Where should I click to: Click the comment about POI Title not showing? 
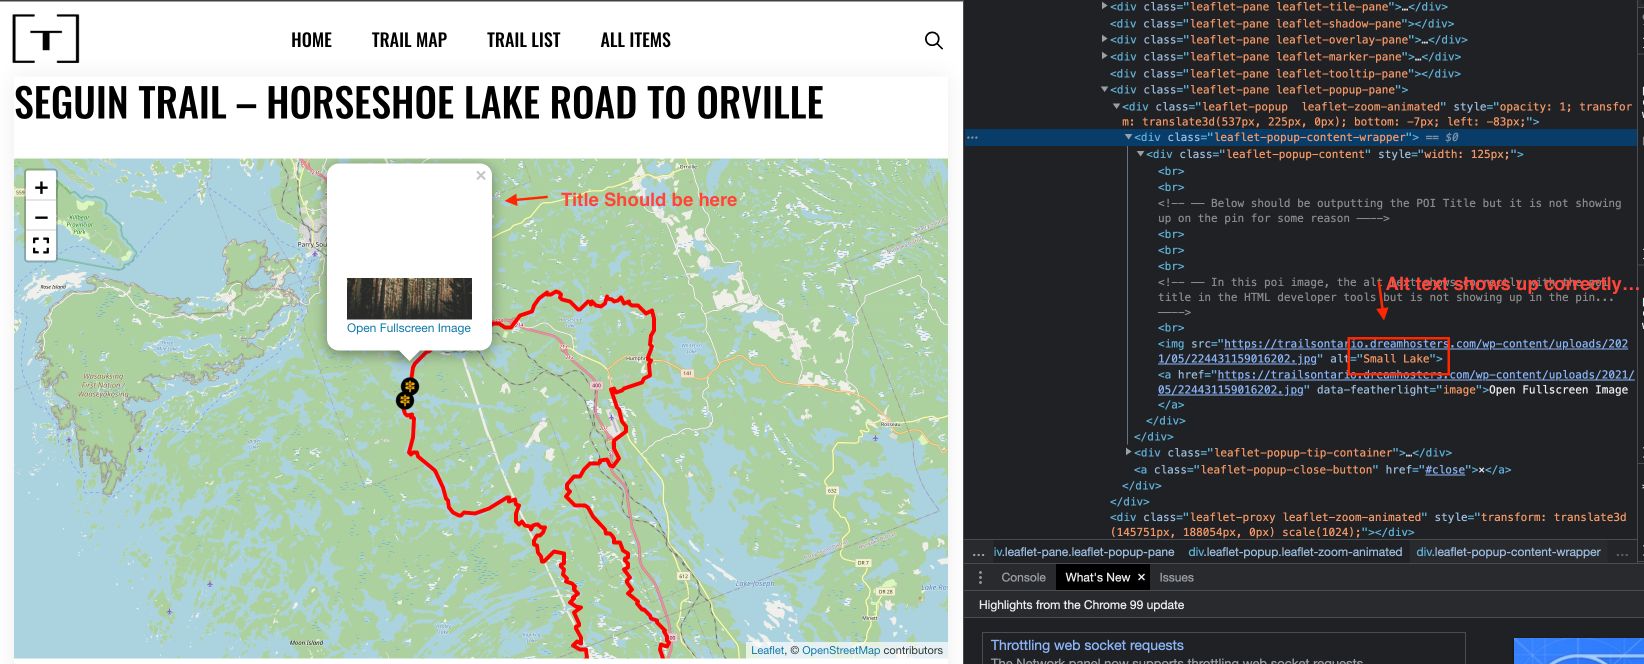[1390, 210]
